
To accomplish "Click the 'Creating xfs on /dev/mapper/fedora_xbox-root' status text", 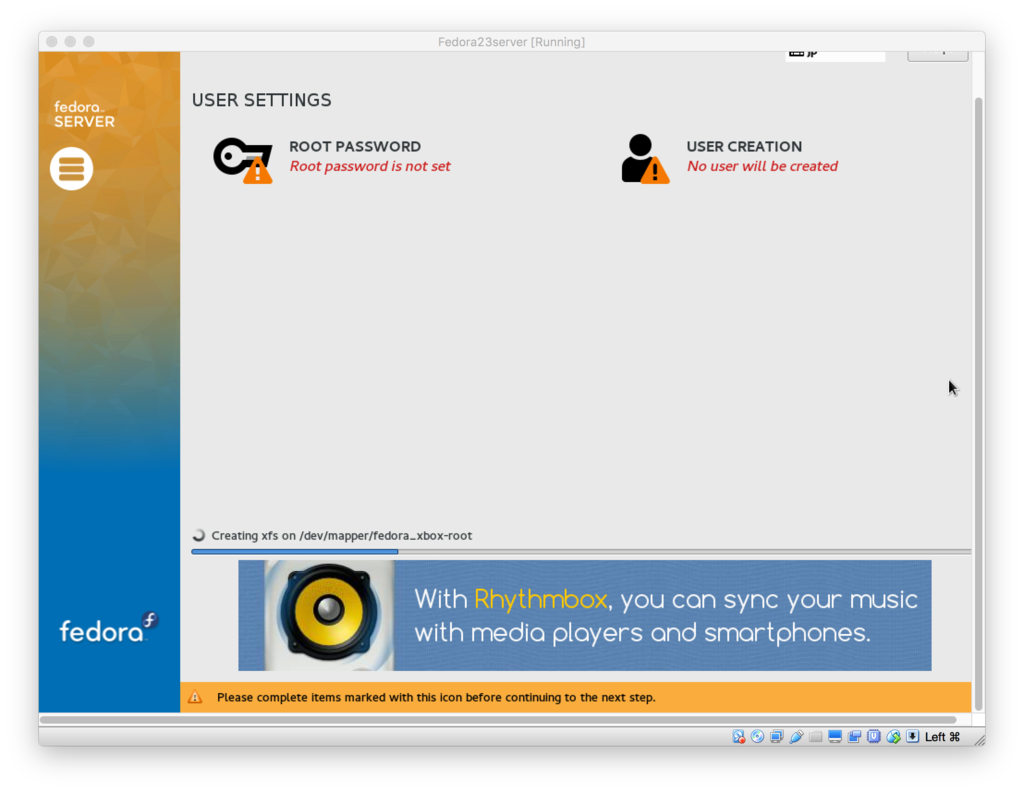I will [342, 535].
